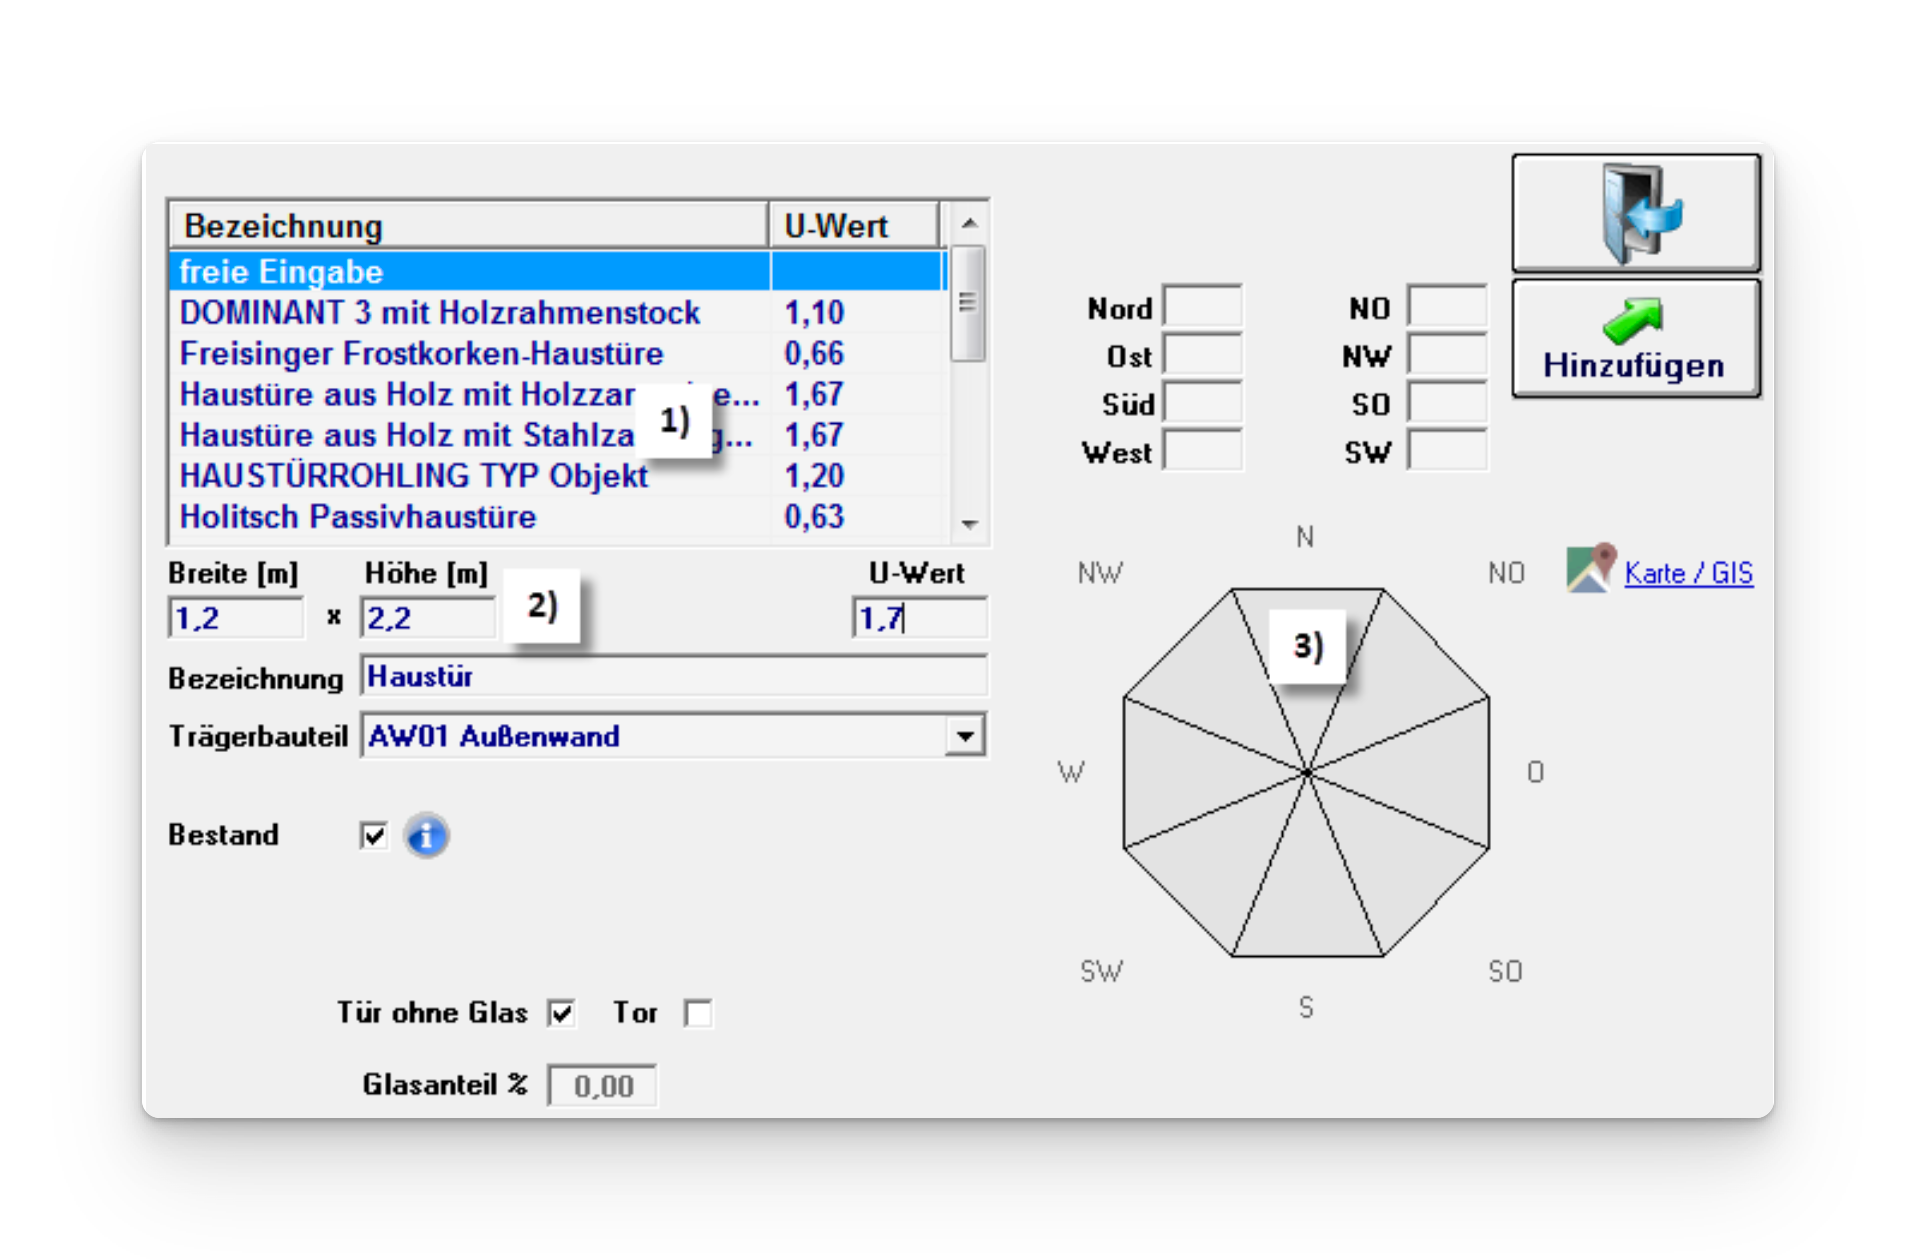Screen dimensions: 1916x1260
Task: Click the Bezeichnung text field containing Haustür
Action: [x=673, y=677]
